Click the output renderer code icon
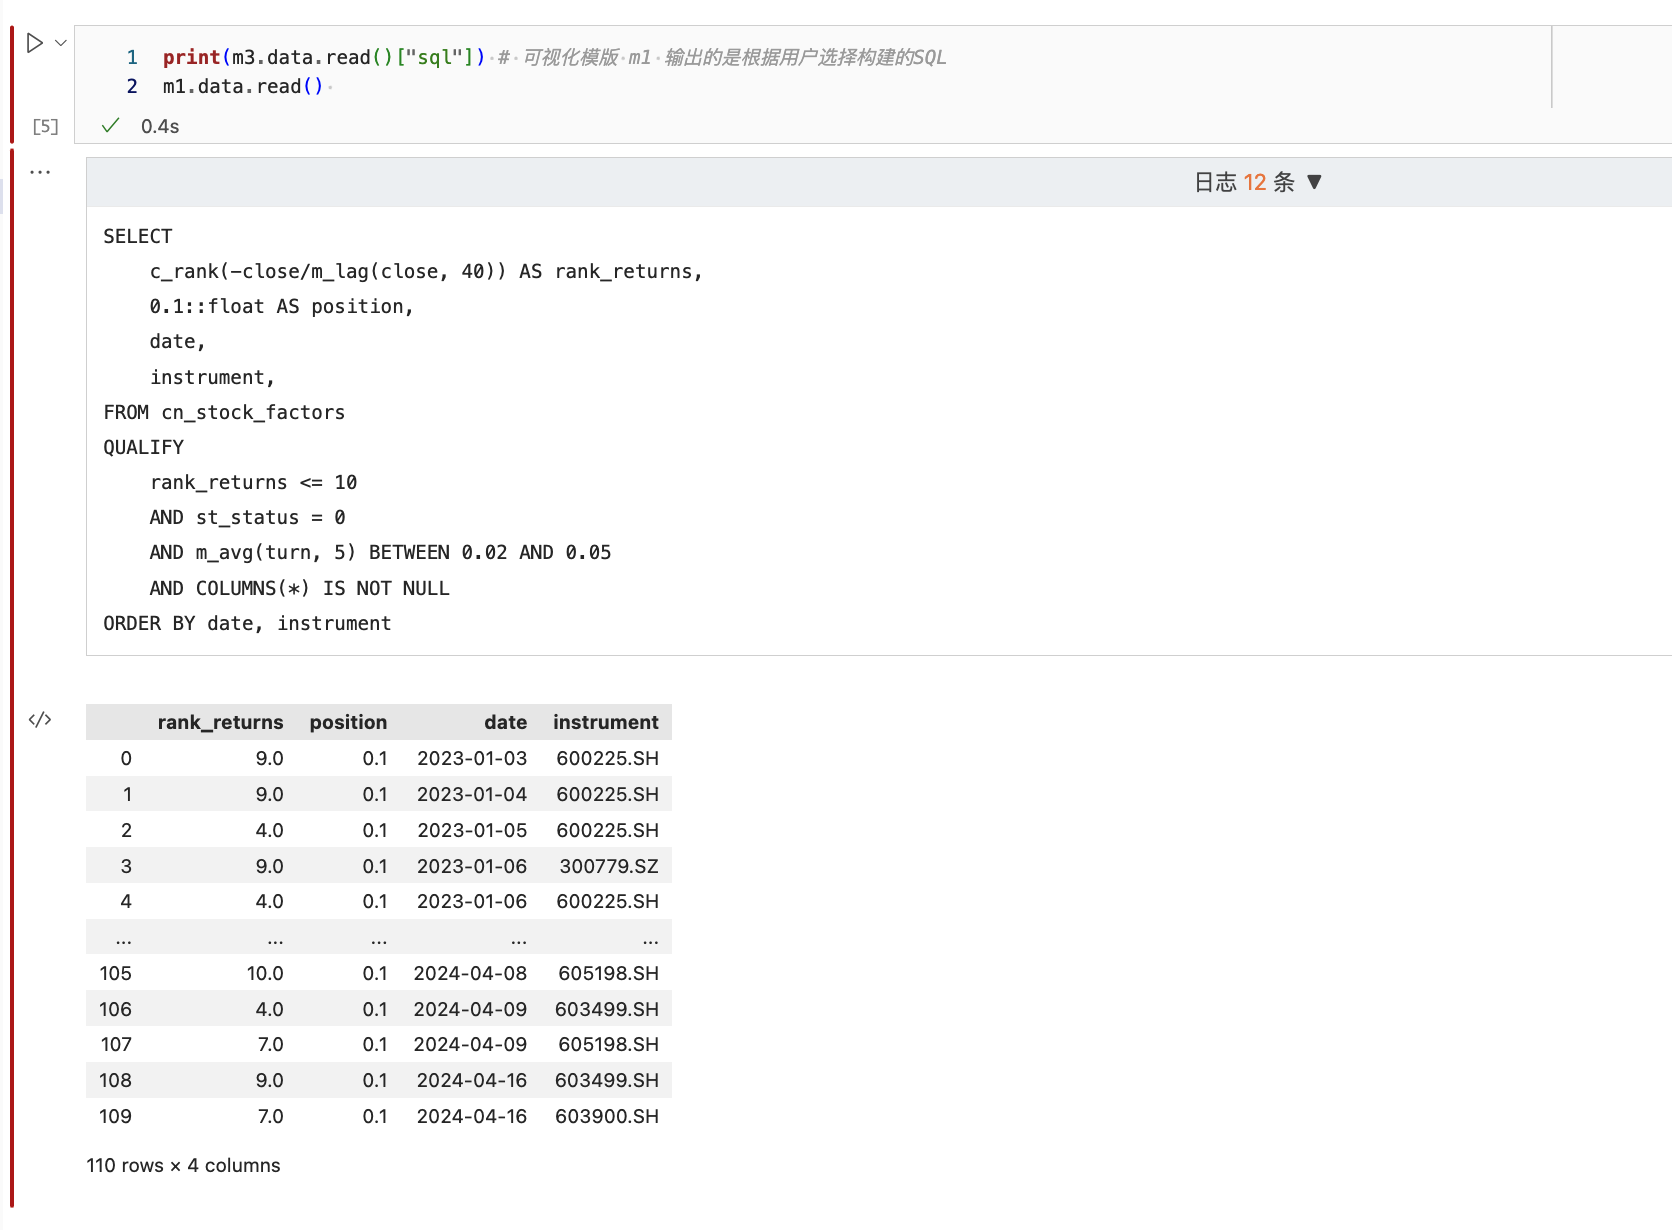Image resolution: width=1672 pixels, height=1230 pixels. click(40, 720)
